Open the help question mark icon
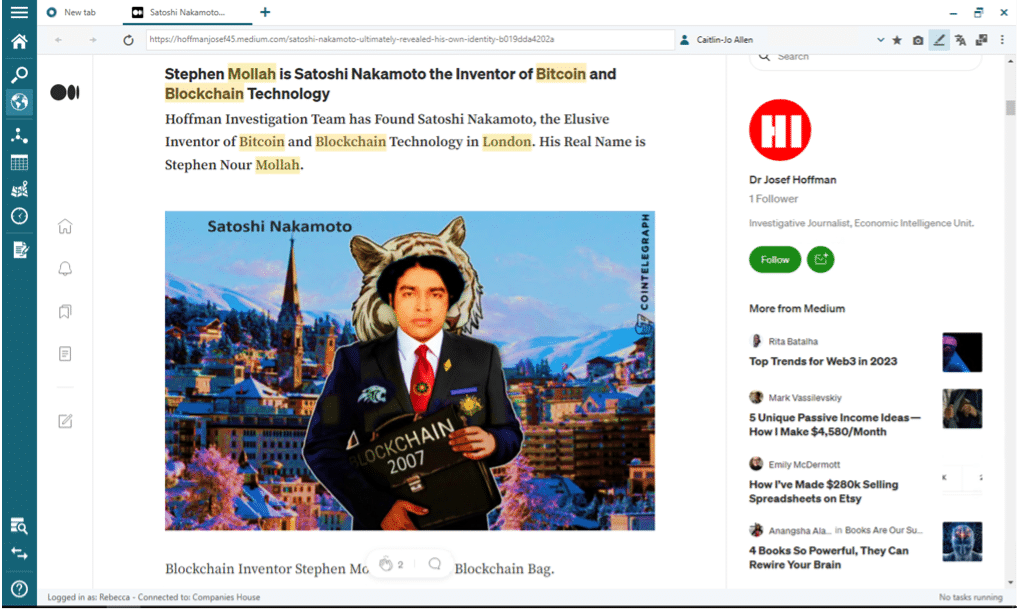1020x614 pixels. click(19, 589)
